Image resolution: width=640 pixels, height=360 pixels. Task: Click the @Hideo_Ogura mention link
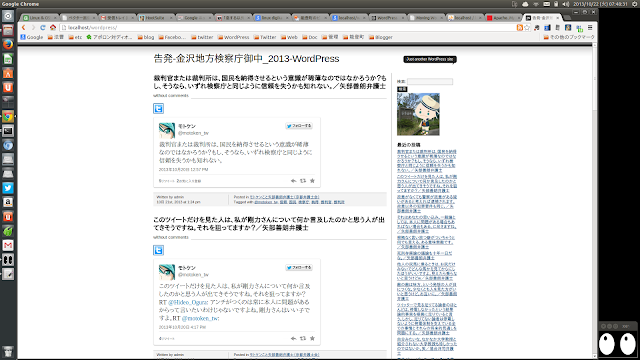pos(187,302)
